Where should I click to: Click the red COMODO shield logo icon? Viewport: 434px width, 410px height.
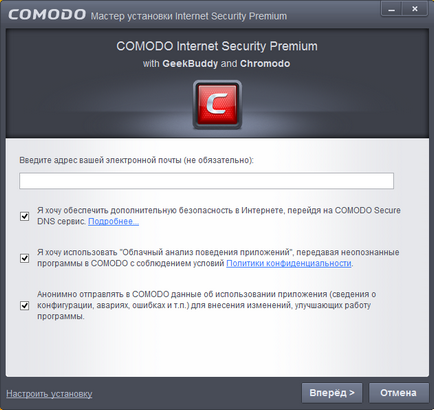(217, 104)
